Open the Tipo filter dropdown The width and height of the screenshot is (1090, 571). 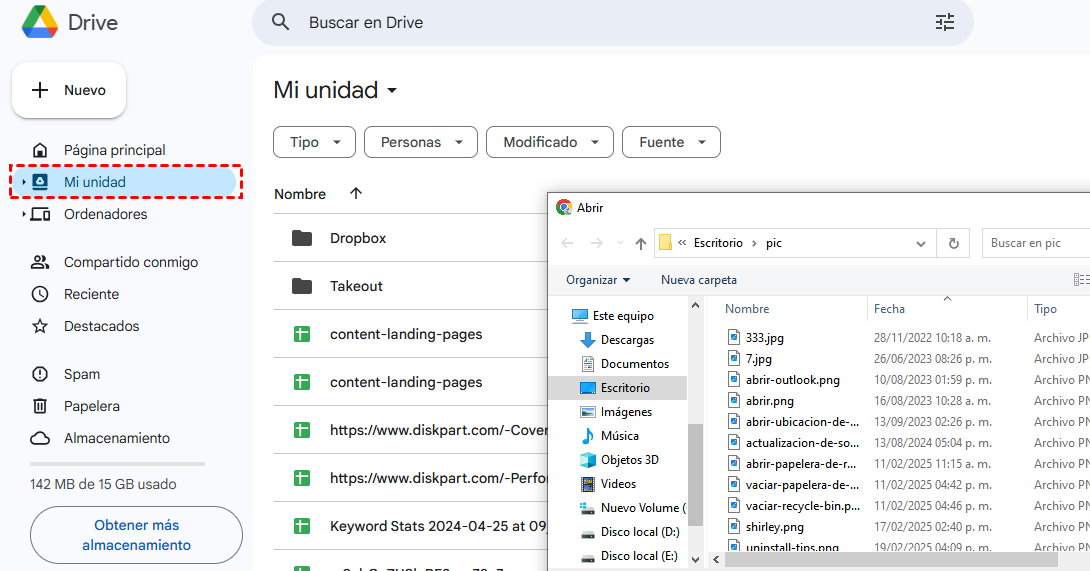coord(314,142)
